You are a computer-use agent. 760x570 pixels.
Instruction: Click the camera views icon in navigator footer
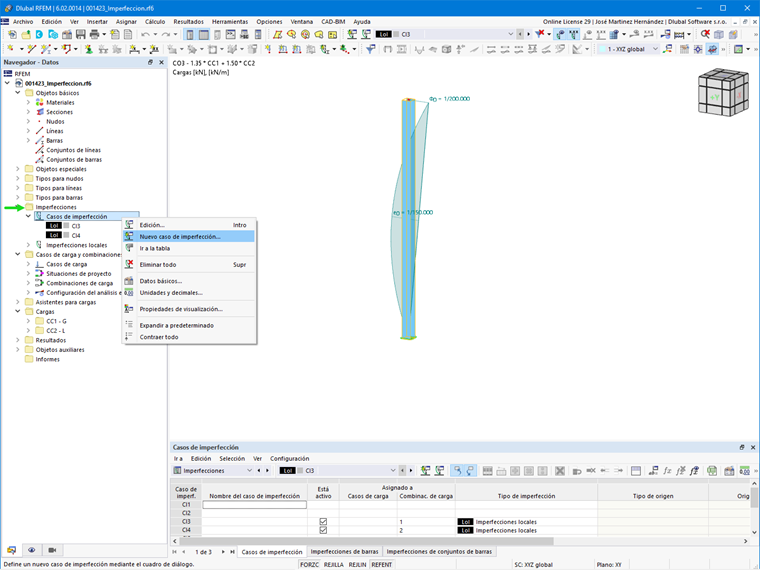[52, 550]
